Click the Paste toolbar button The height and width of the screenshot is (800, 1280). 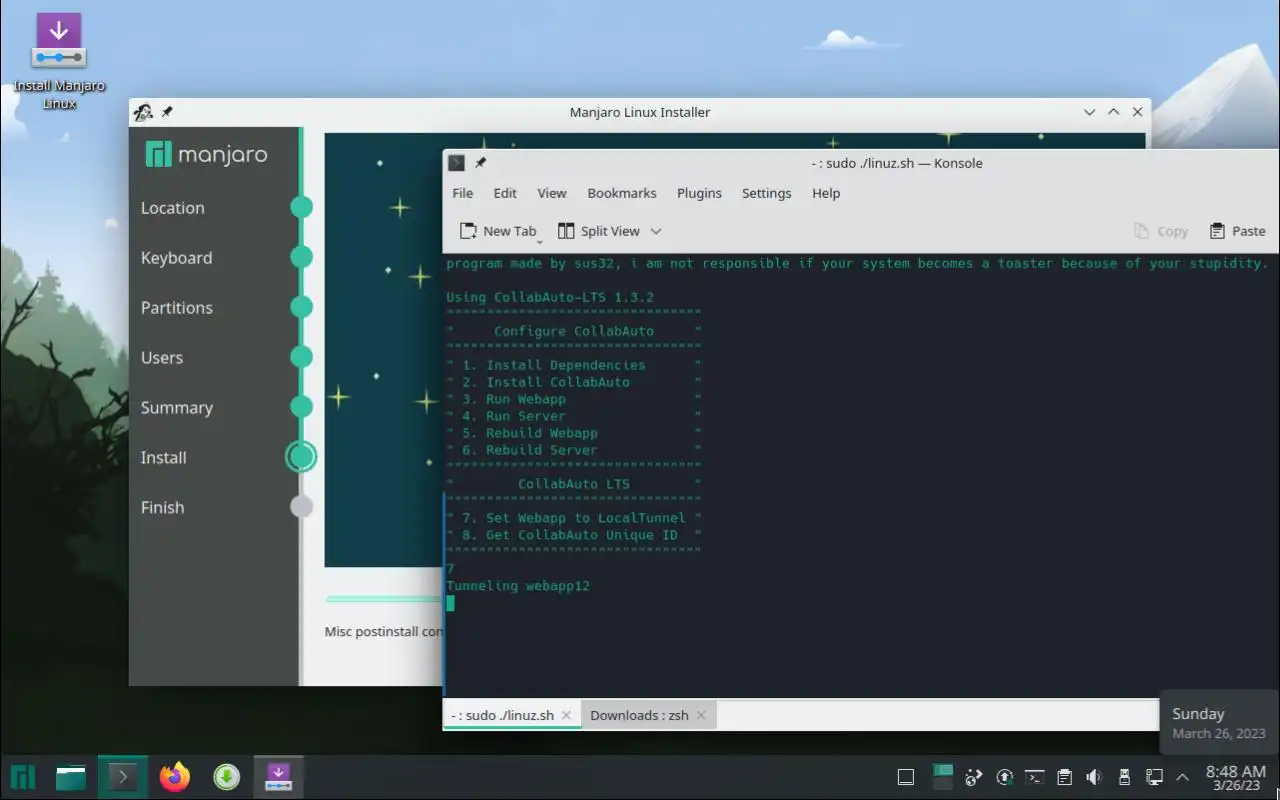click(1238, 231)
